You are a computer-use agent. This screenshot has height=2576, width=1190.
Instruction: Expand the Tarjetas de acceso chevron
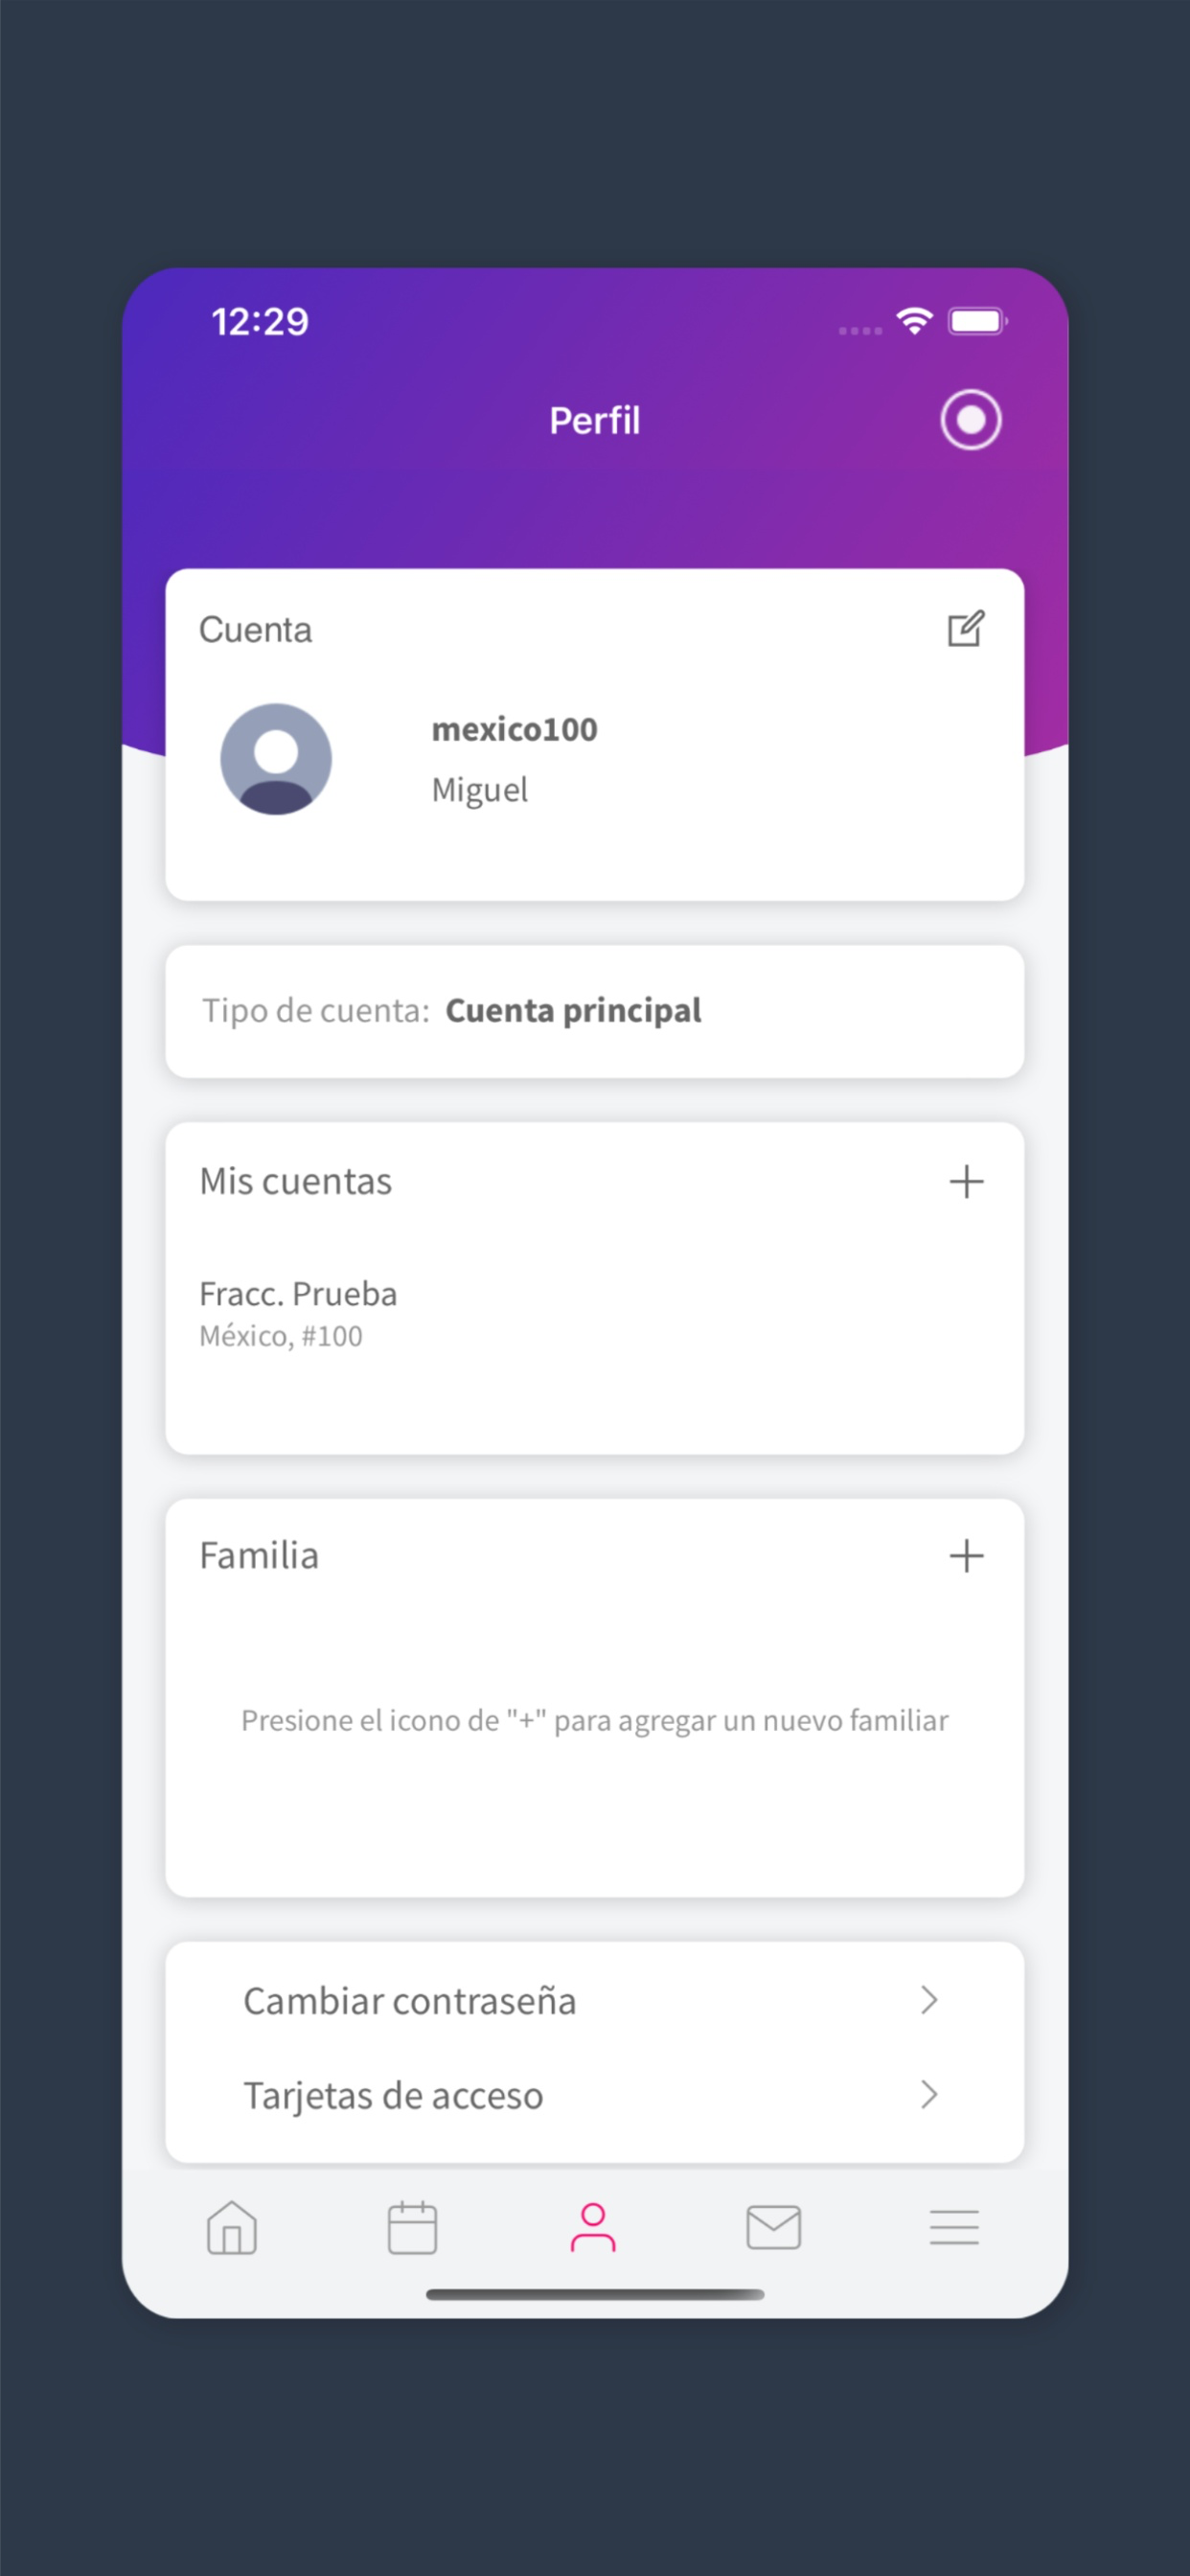[929, 2094]
